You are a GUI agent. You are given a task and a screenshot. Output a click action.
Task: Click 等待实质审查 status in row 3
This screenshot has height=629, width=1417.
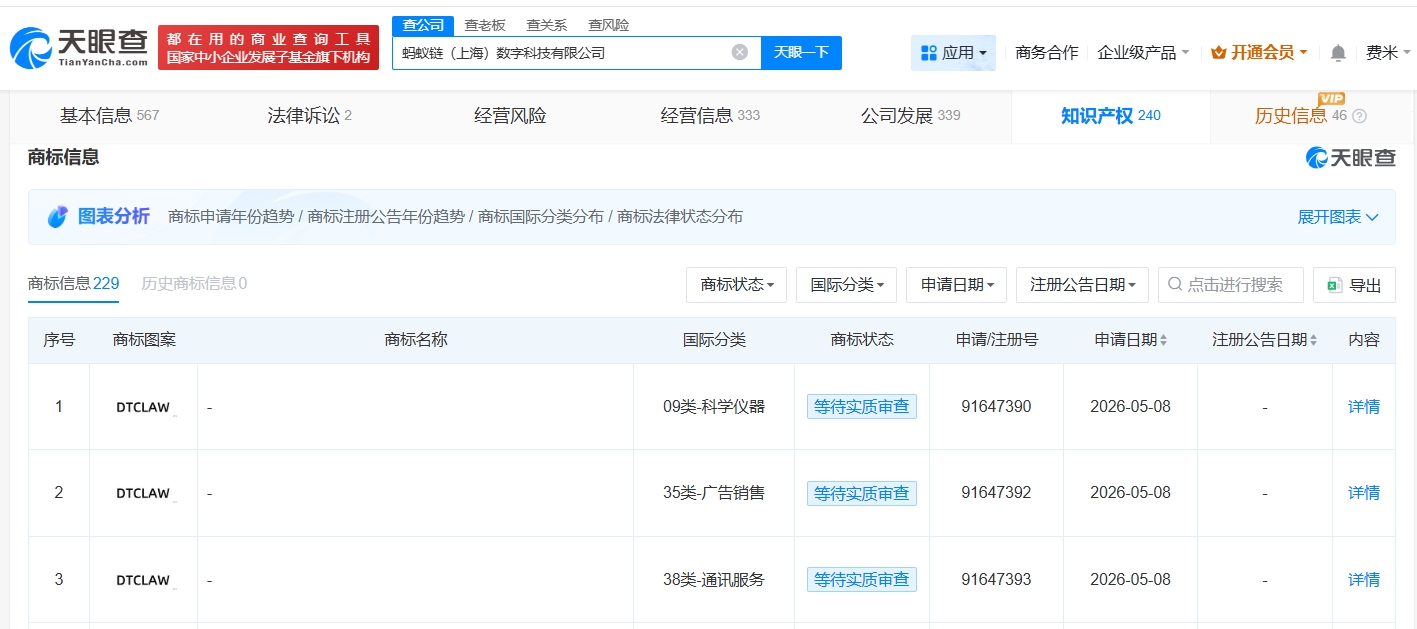click(x=862, y=580)
